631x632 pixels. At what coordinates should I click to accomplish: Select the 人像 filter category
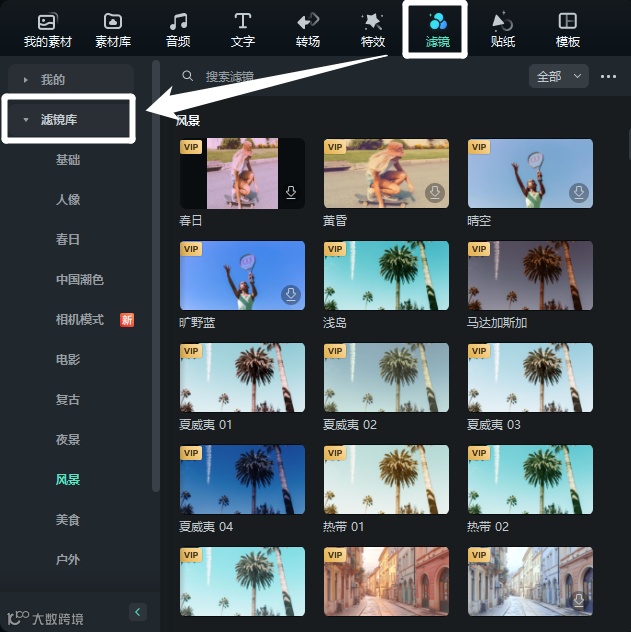click(68, 199)
